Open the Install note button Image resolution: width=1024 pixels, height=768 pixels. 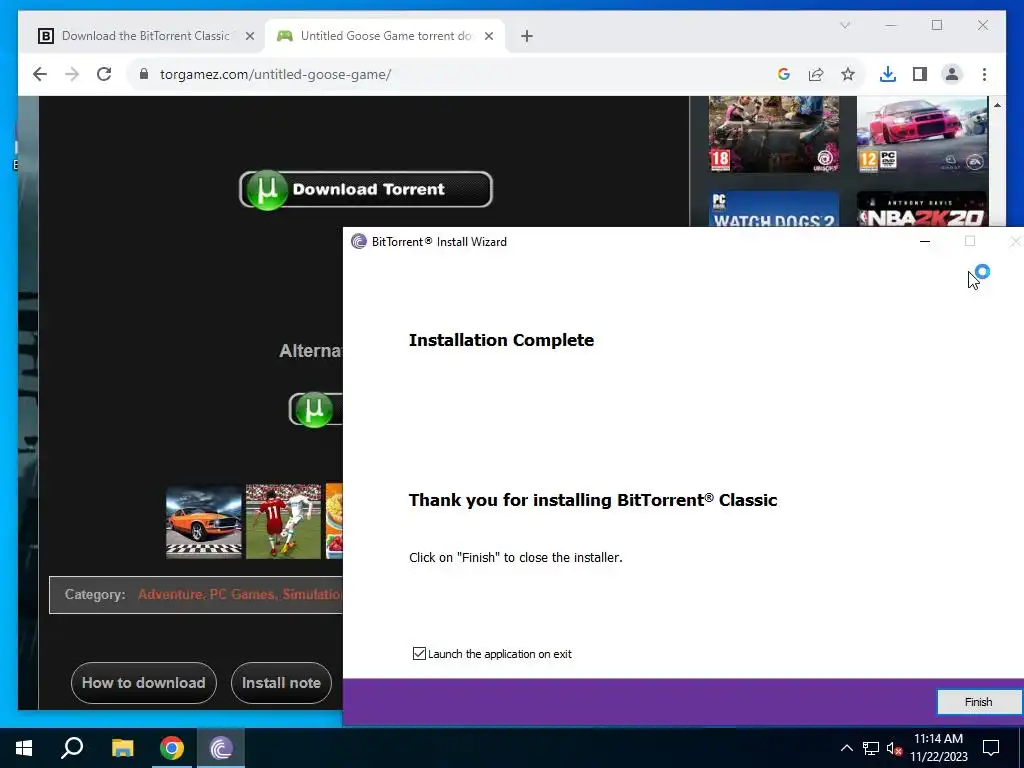click(x=281, y=683)
